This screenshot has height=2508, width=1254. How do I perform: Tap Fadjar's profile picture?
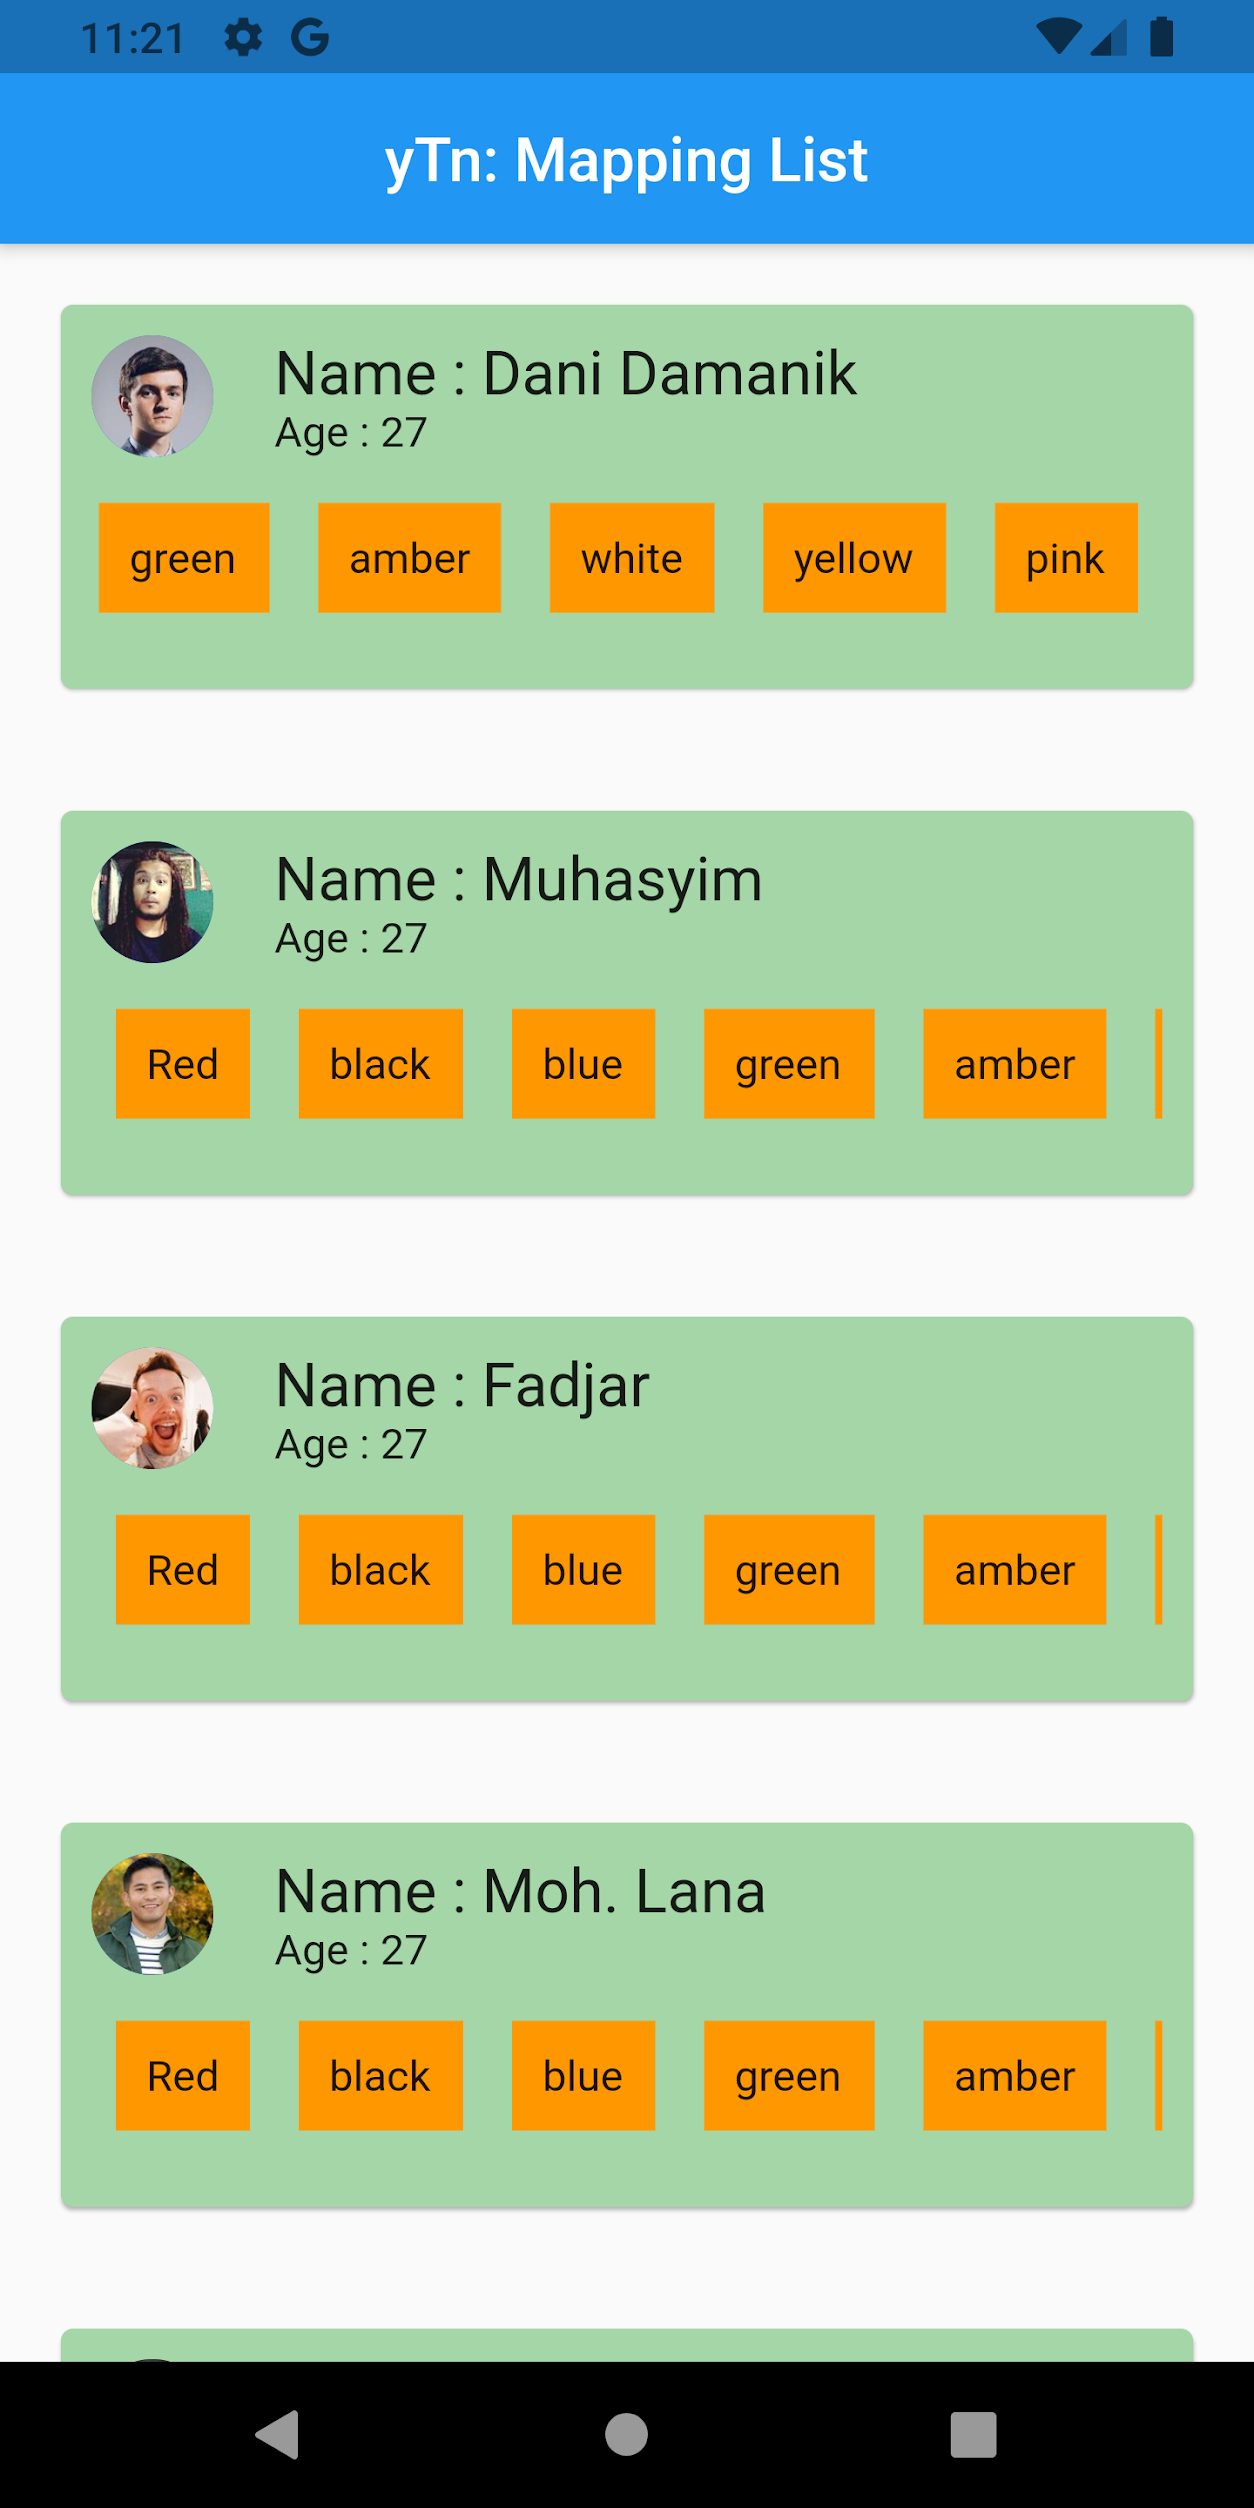(x=151, y=1407)
